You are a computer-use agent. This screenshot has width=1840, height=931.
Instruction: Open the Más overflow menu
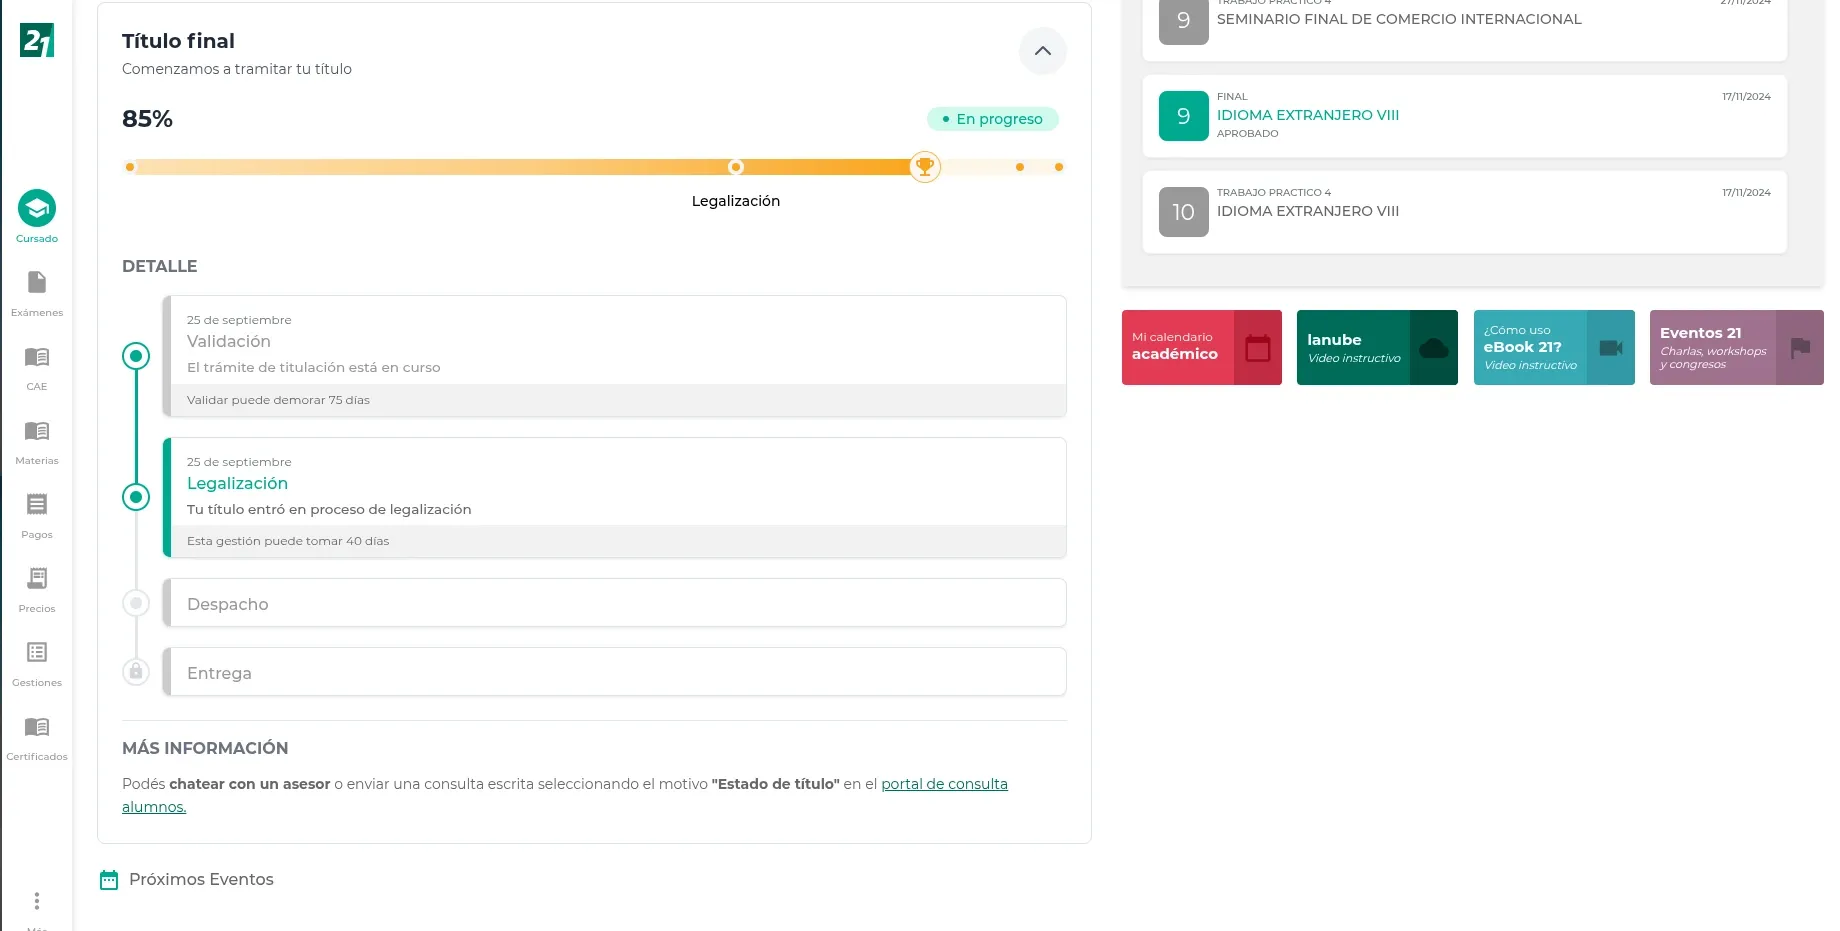(x=37, y=900)
